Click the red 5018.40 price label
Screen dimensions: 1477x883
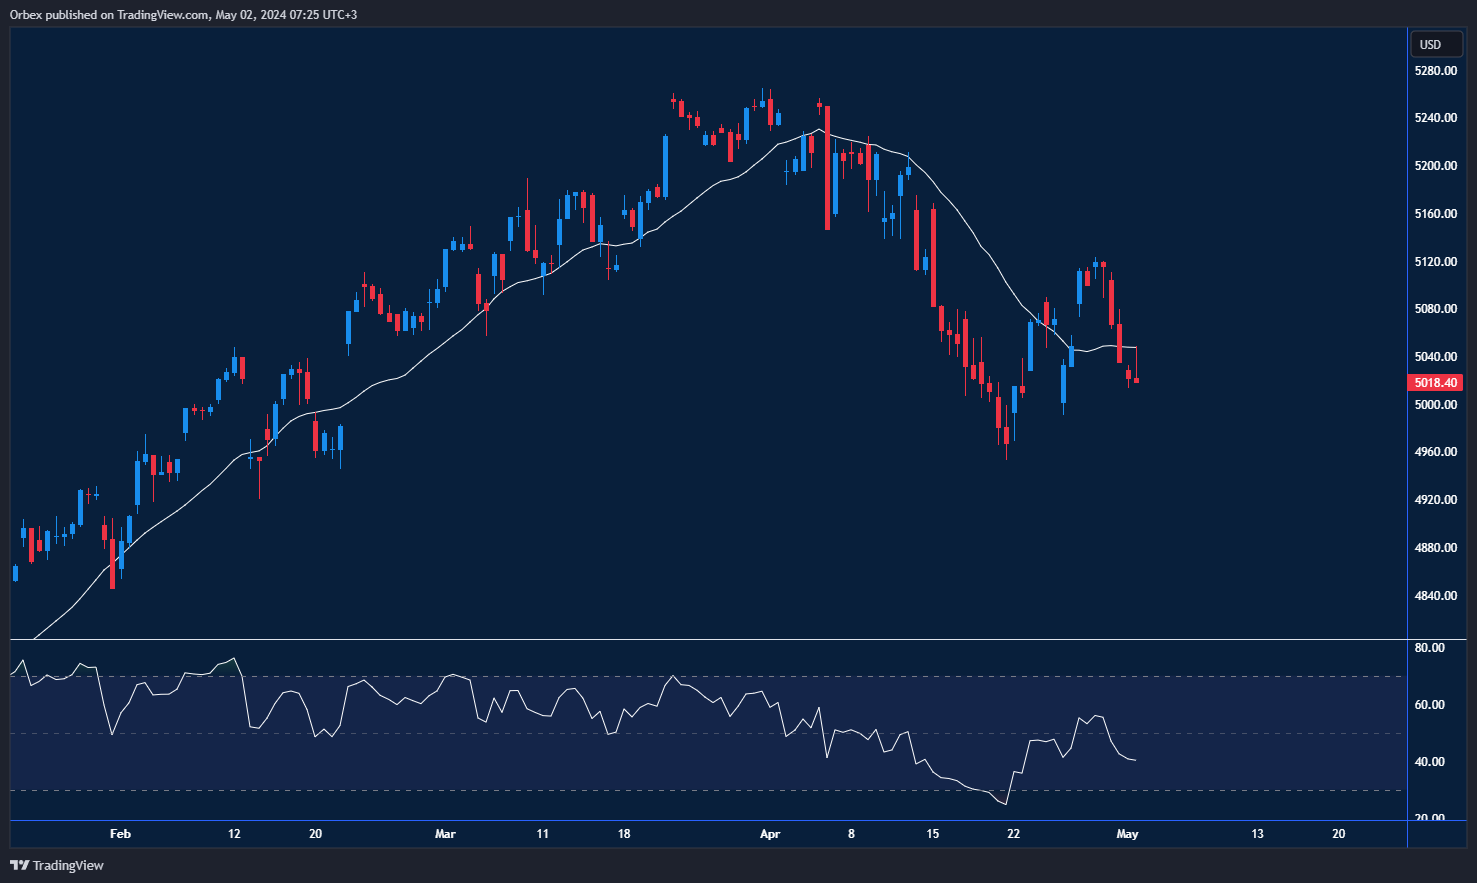click(1435, 382)
